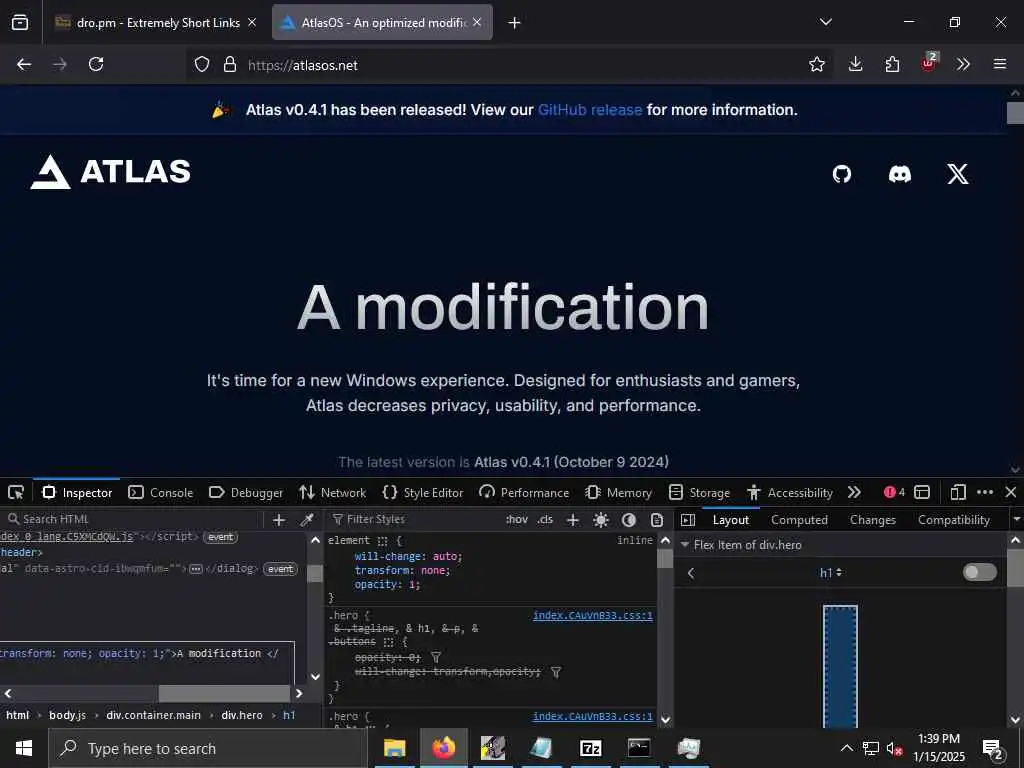This screenshot has width=1024, height=768.
Task: Open the Memory devtools tab
Action: pos(618,492)
